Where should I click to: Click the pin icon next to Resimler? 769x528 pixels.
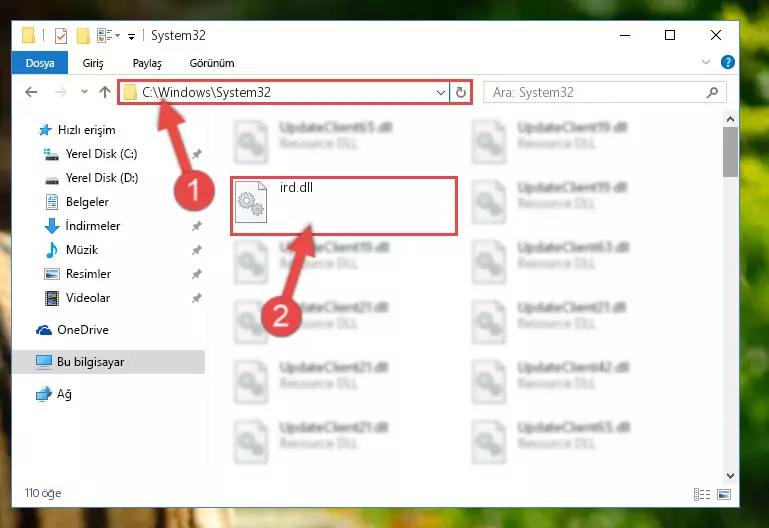[x=197, y=274]
